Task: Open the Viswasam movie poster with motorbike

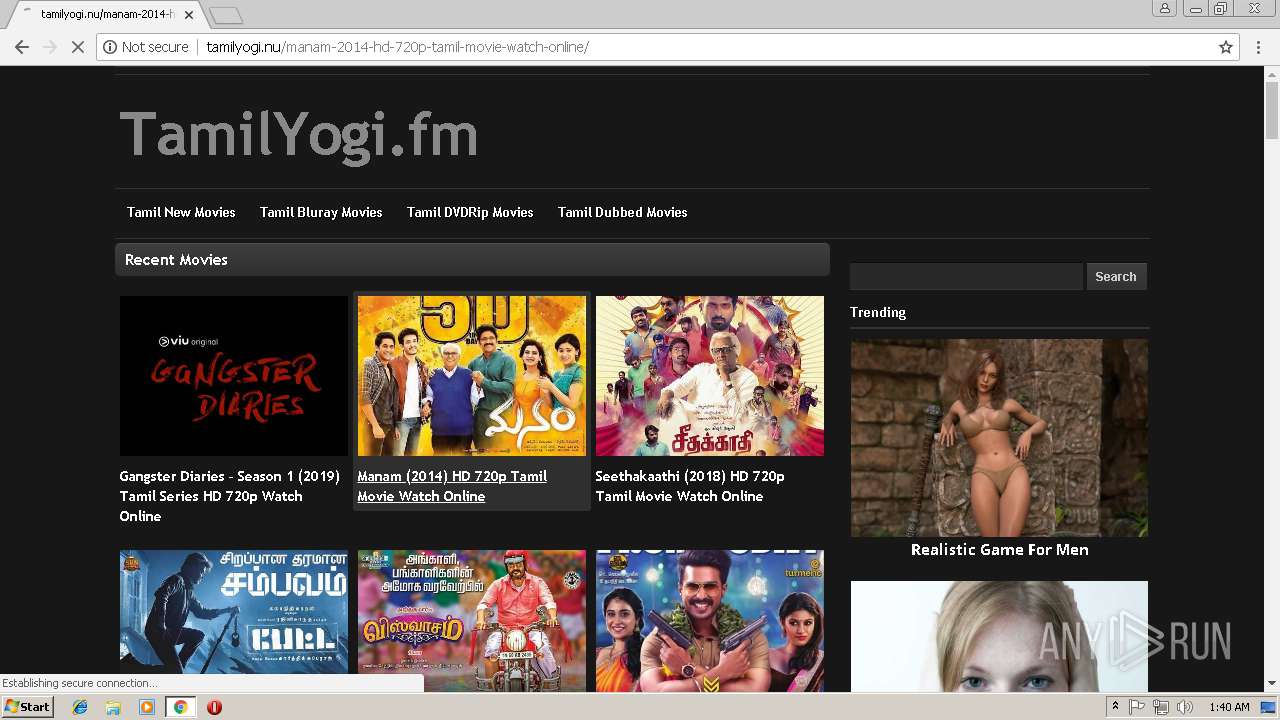Action: [472, 620]
